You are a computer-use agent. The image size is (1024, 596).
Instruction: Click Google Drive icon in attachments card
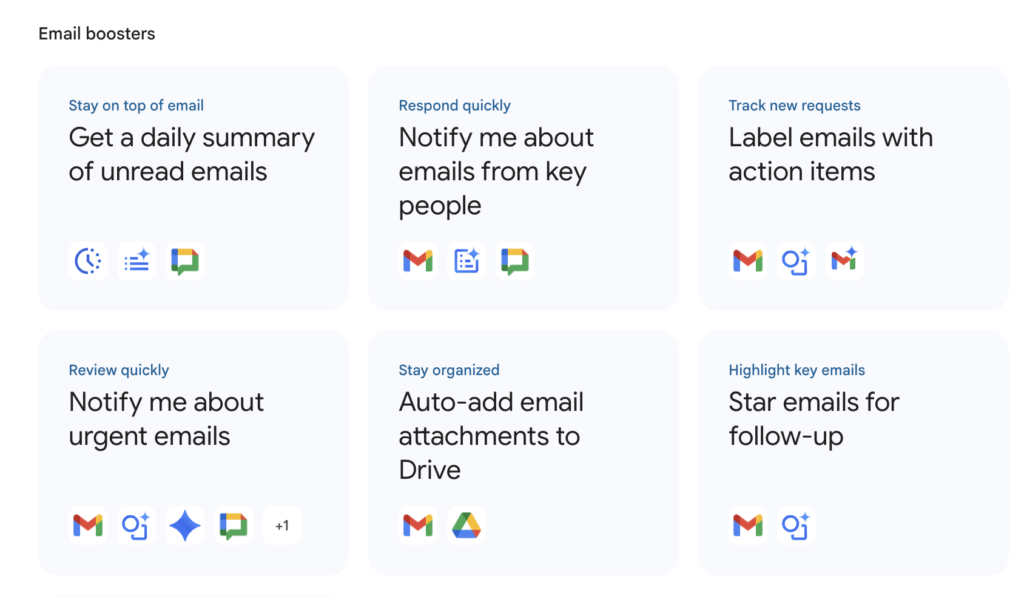pyautogui.click(x=467, y=526)
